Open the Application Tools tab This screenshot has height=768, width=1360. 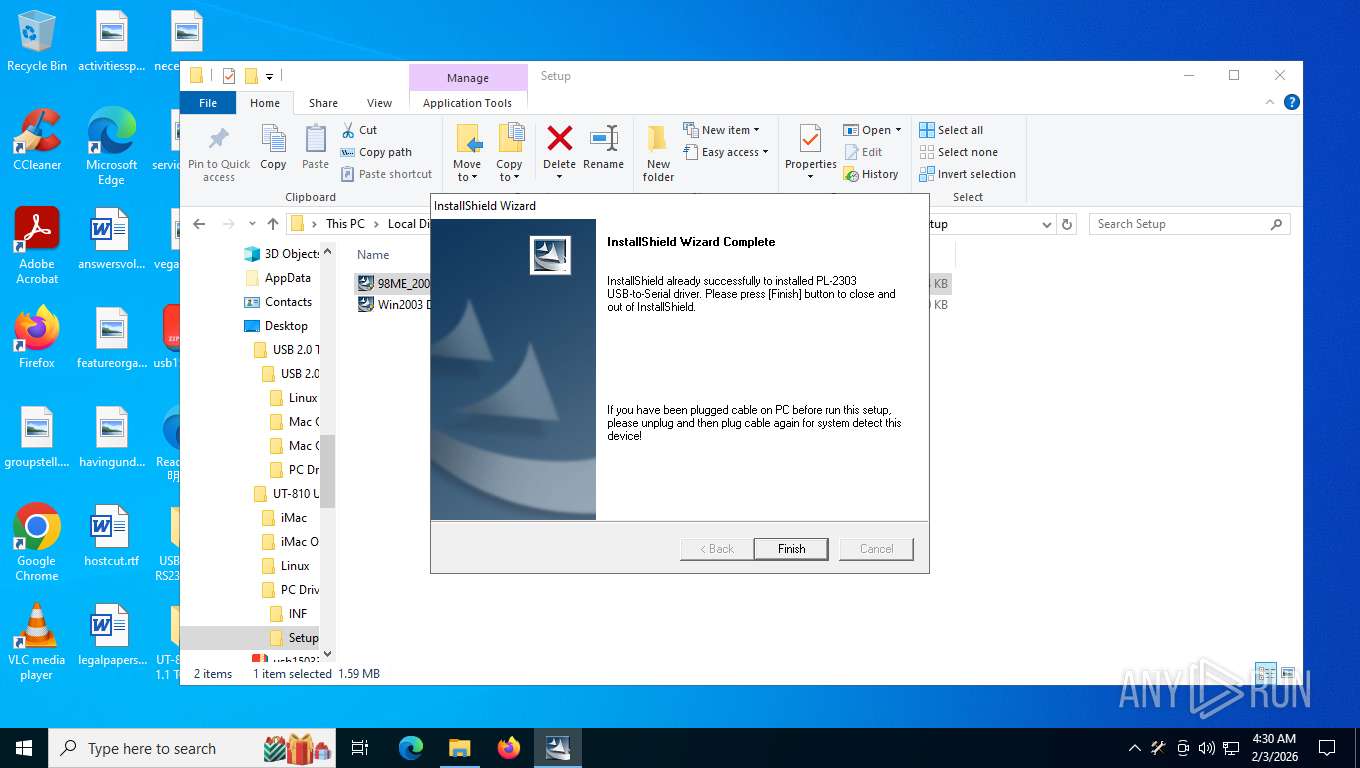click(467, 103)
